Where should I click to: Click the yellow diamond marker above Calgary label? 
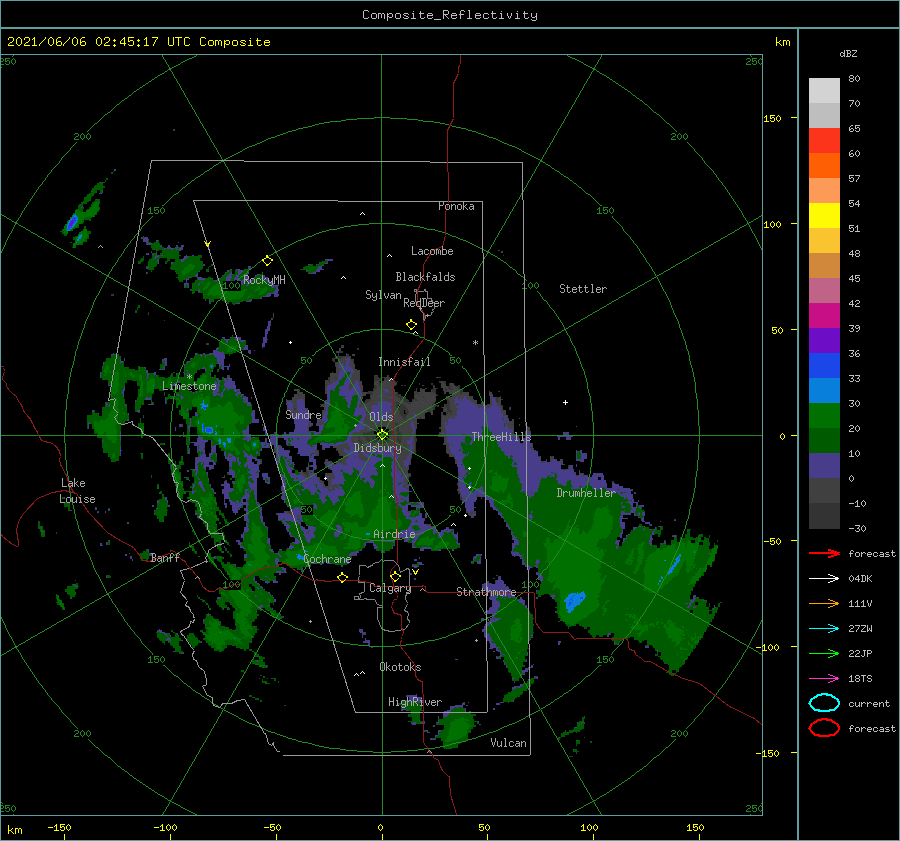coord(395,576)
